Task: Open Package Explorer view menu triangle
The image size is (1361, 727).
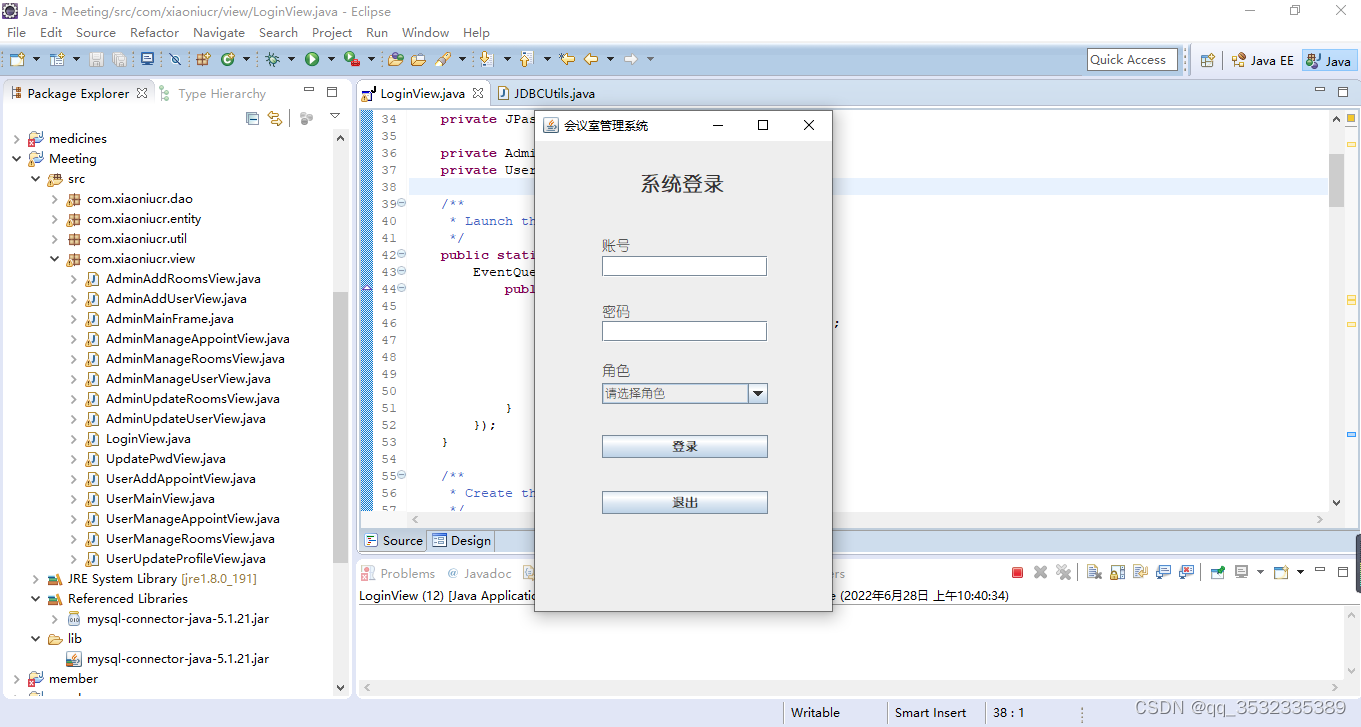Action: click(335, 118)
